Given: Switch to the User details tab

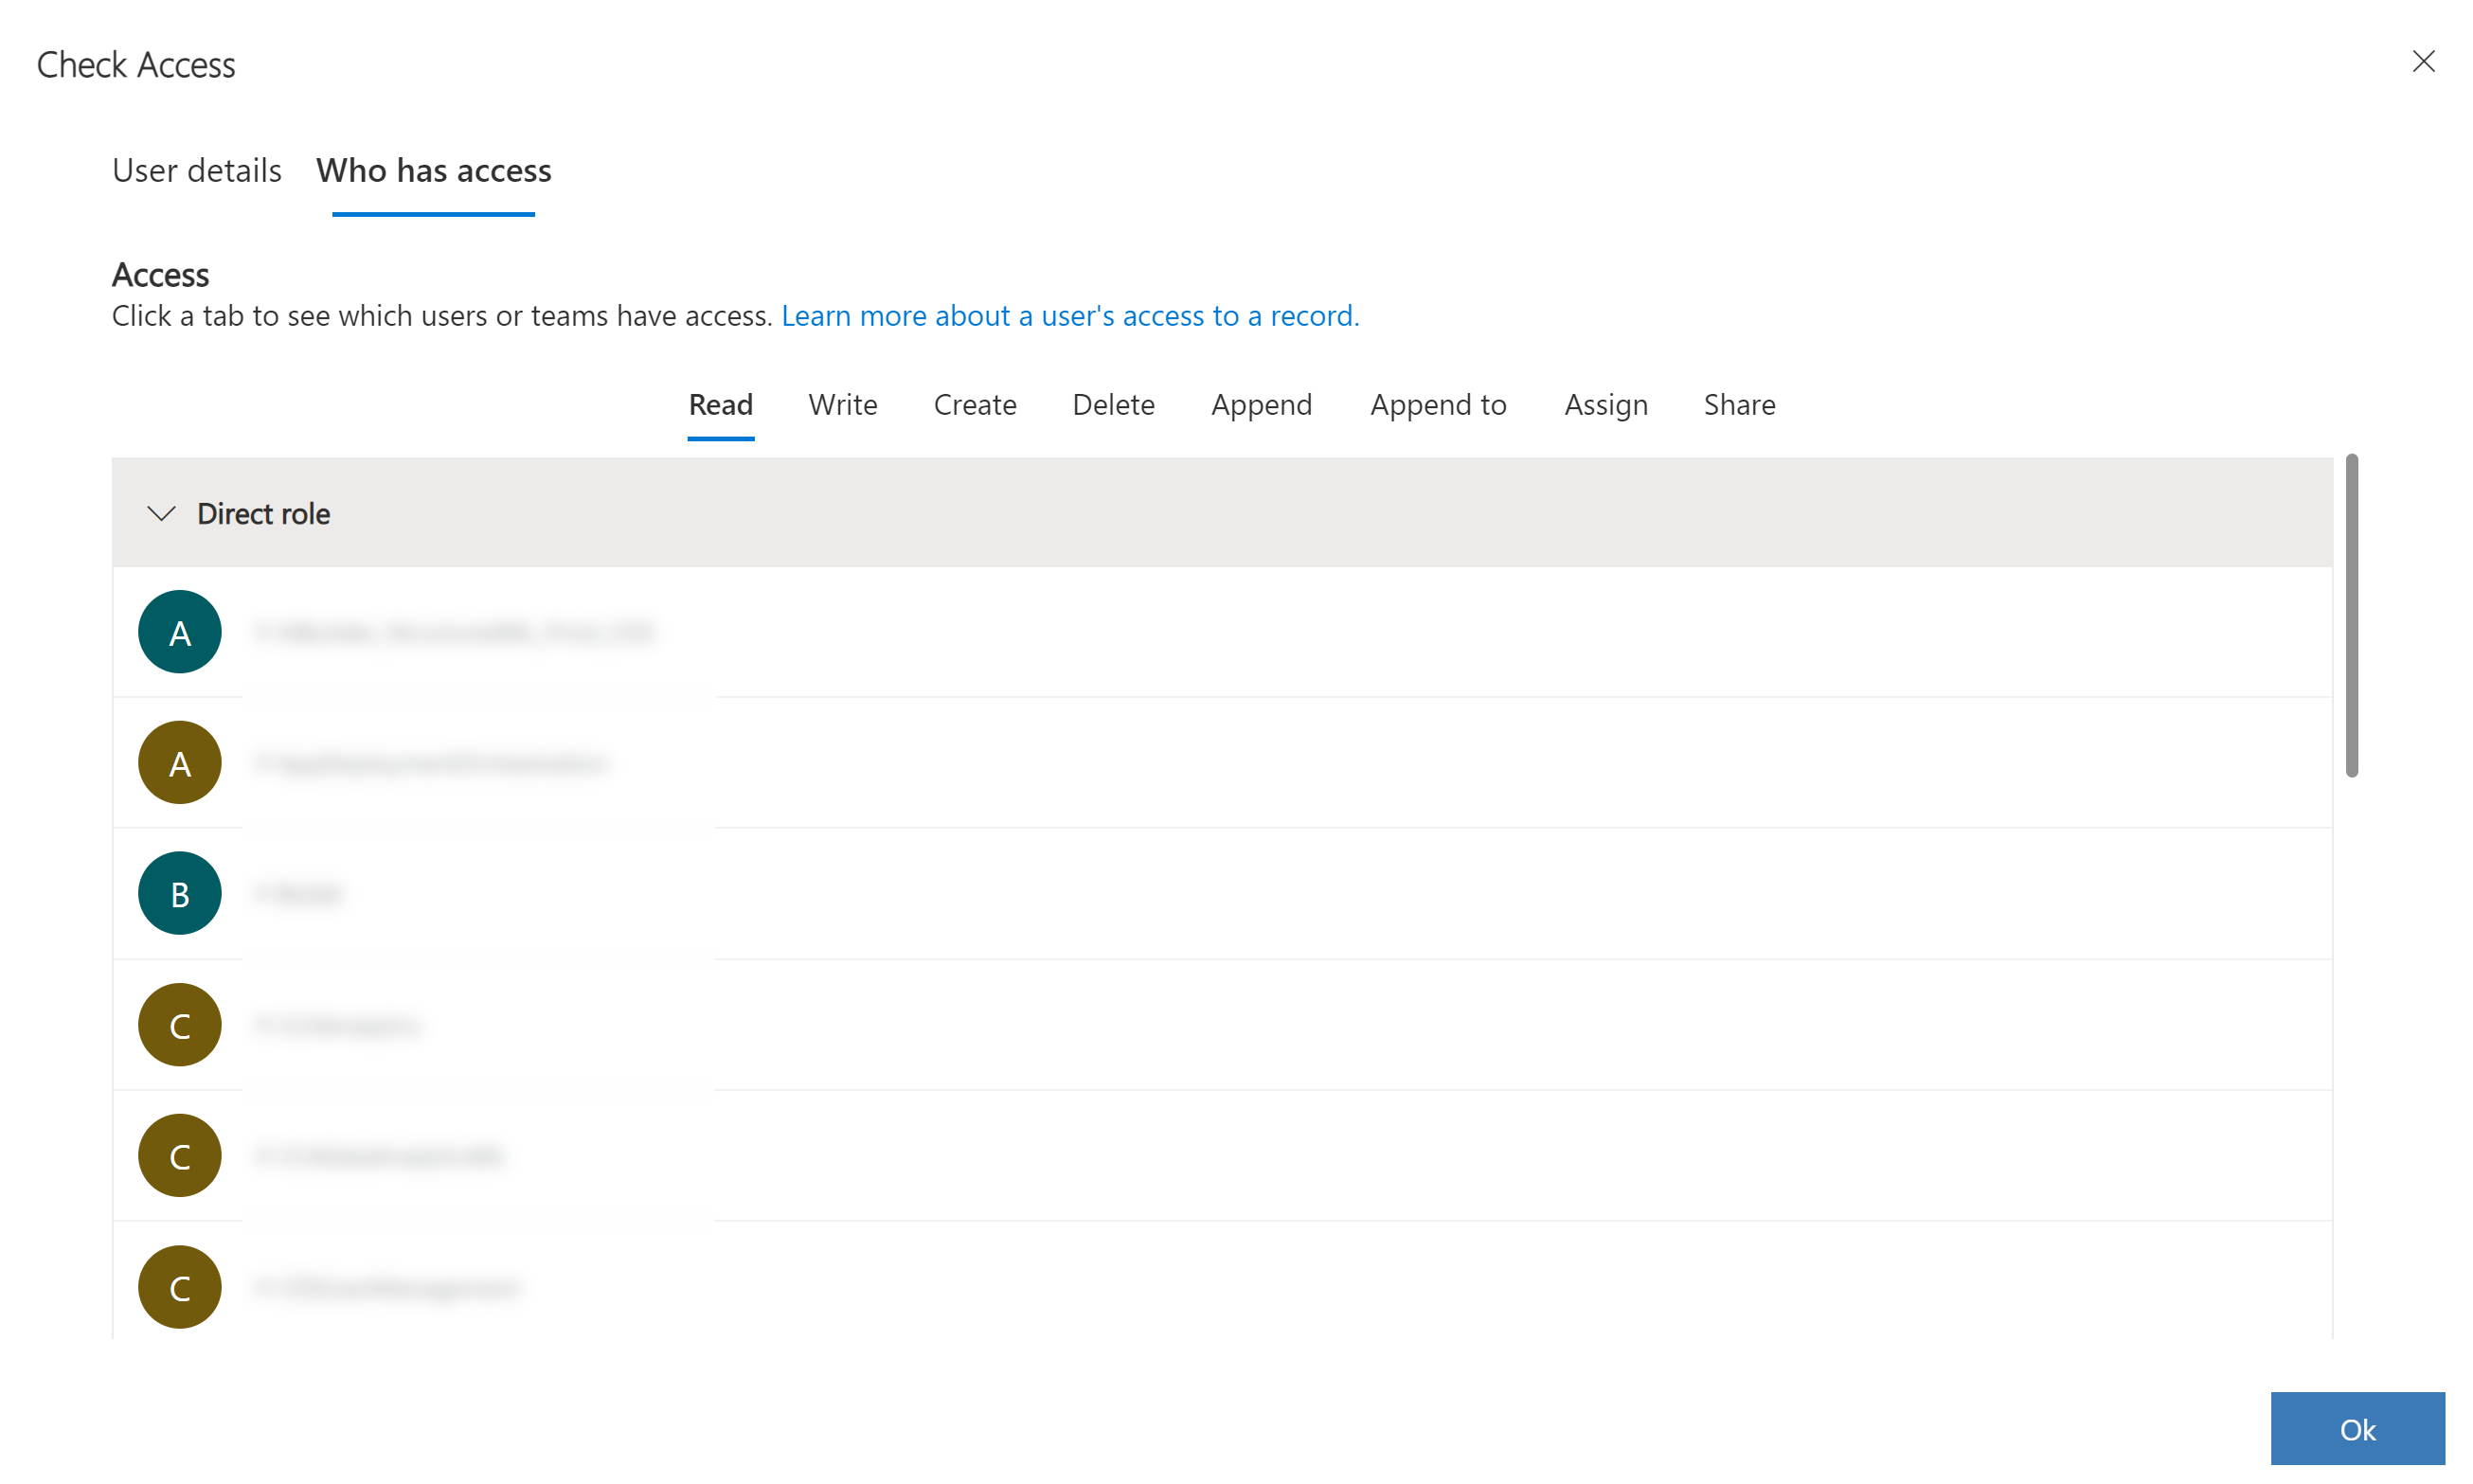Looking at the screenshot, I should 196,170.
